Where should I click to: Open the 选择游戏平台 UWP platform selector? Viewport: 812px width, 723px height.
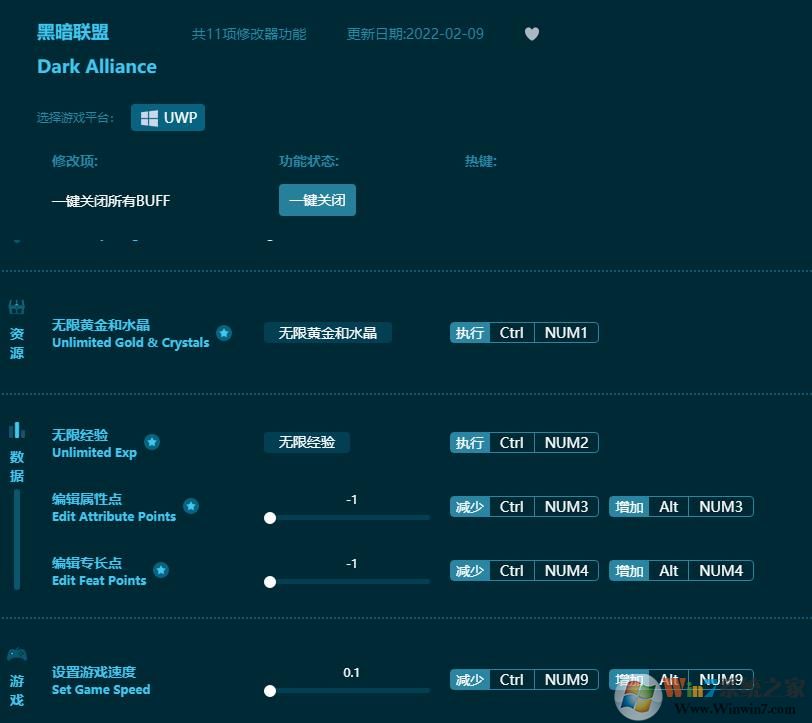point(167,117)
